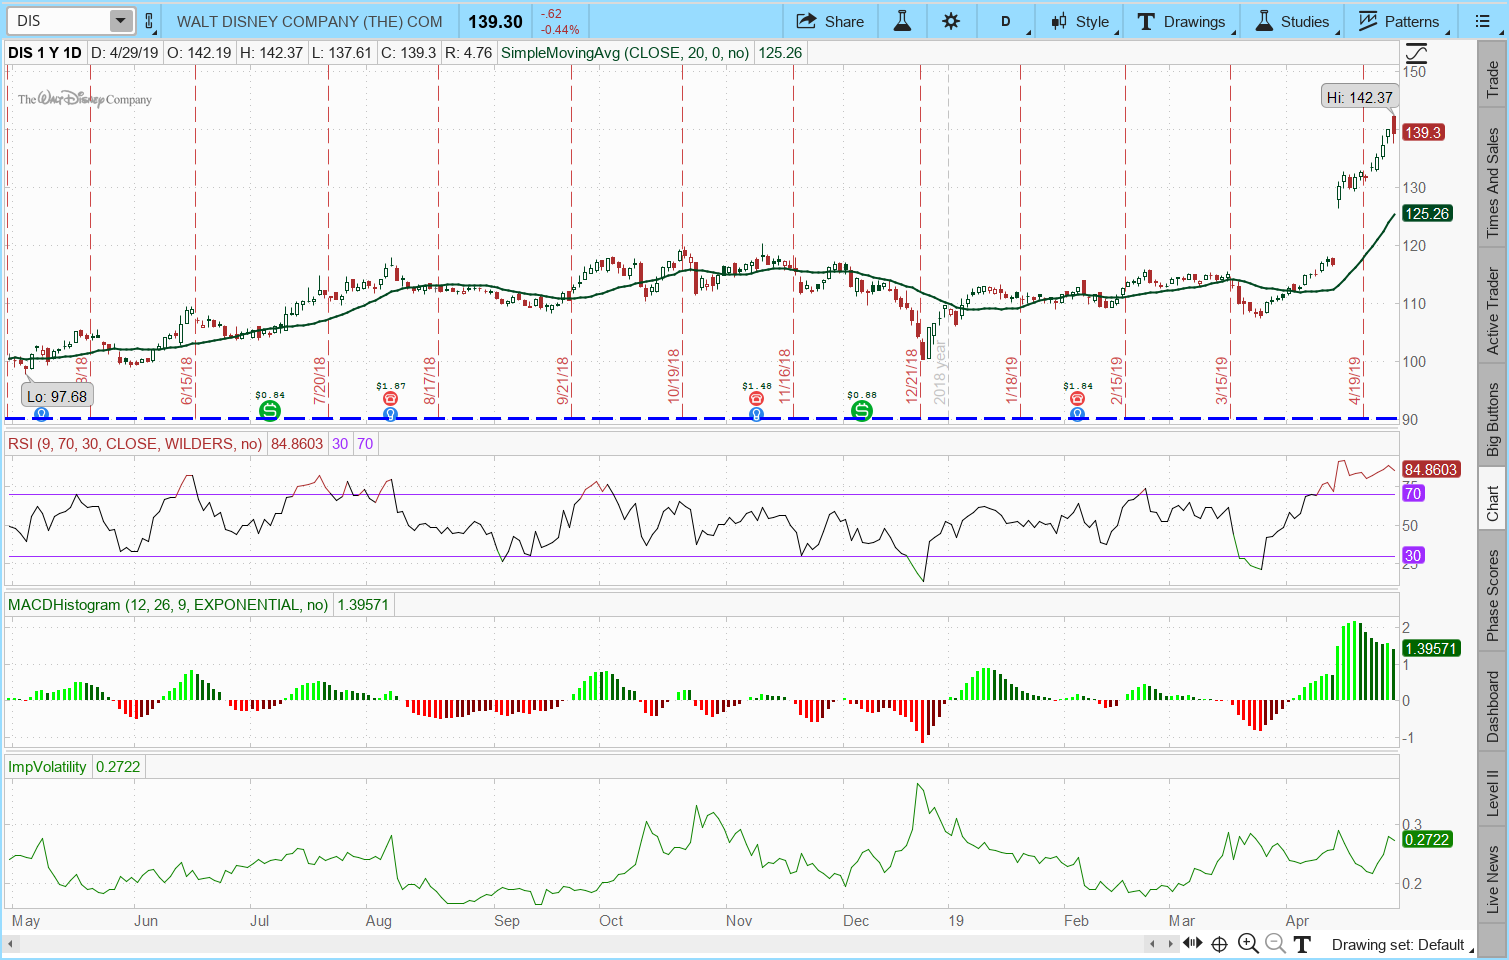Open the Live News sidebar tab
This screenshot has height=960, width=1509.
pos(1492,878)
